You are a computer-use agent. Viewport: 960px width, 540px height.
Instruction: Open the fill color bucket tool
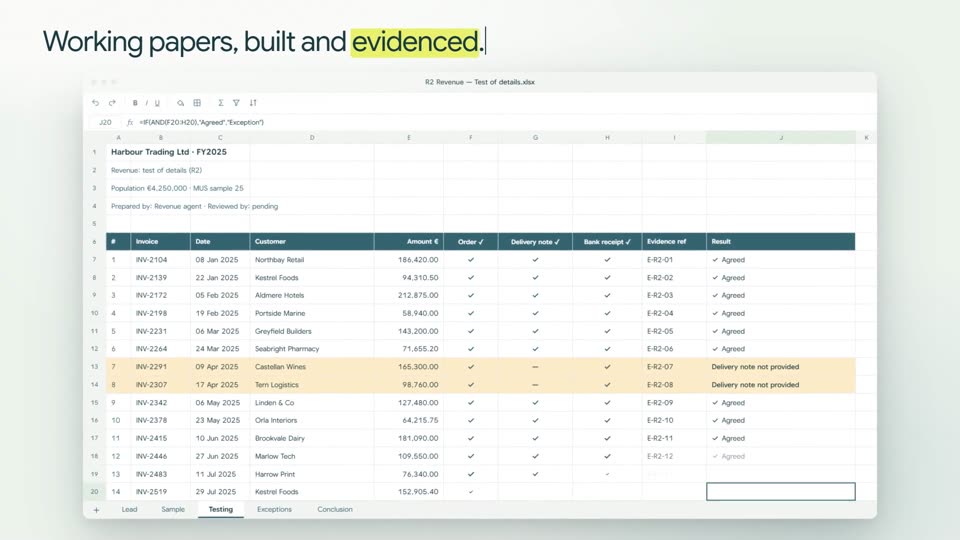(180, 103)
